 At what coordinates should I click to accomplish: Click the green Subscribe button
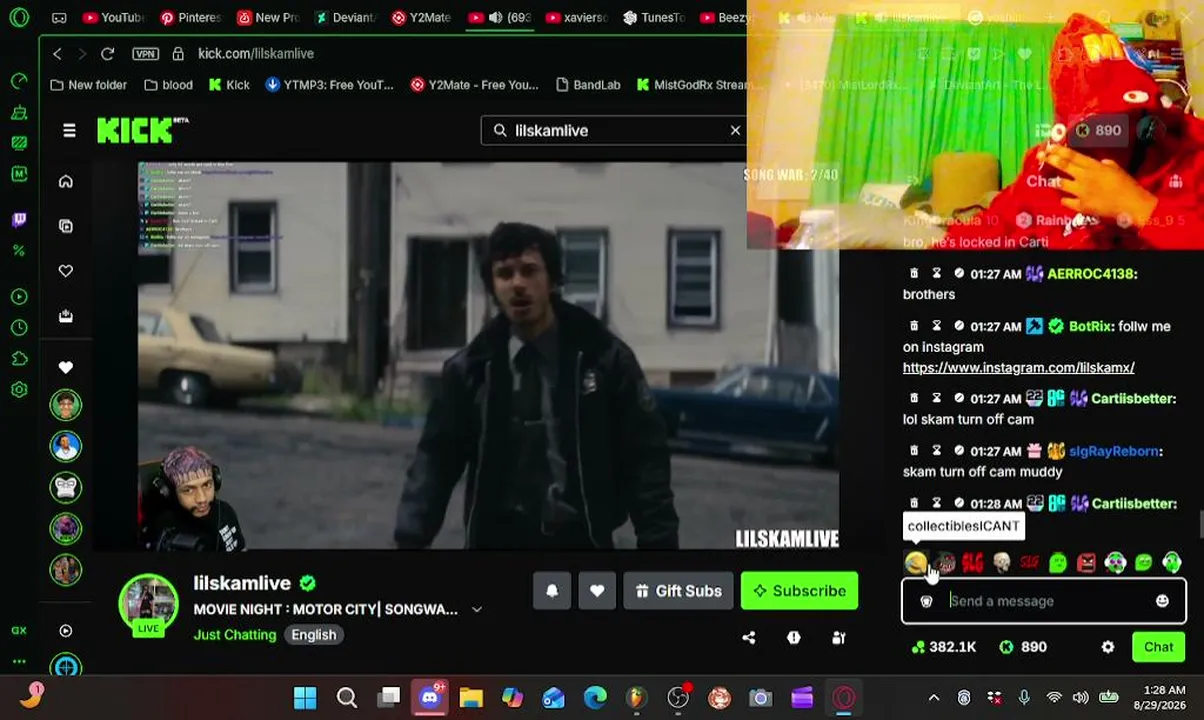click(x=799, y=591)
